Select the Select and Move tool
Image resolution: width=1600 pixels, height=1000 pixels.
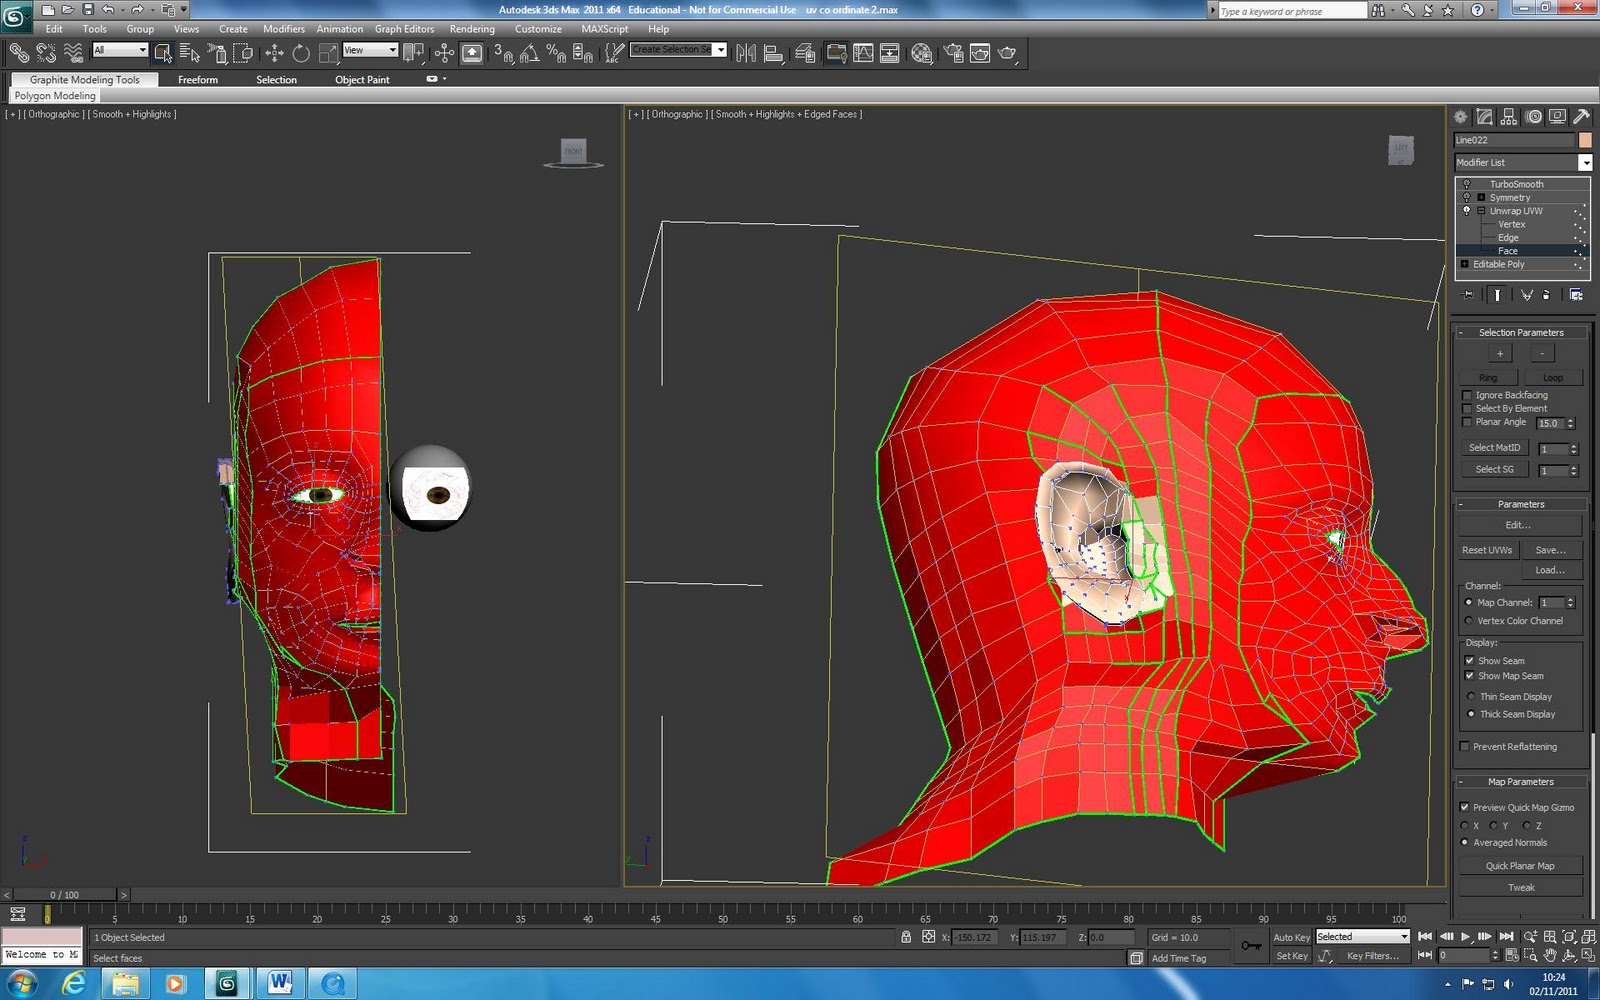point(275,52)
